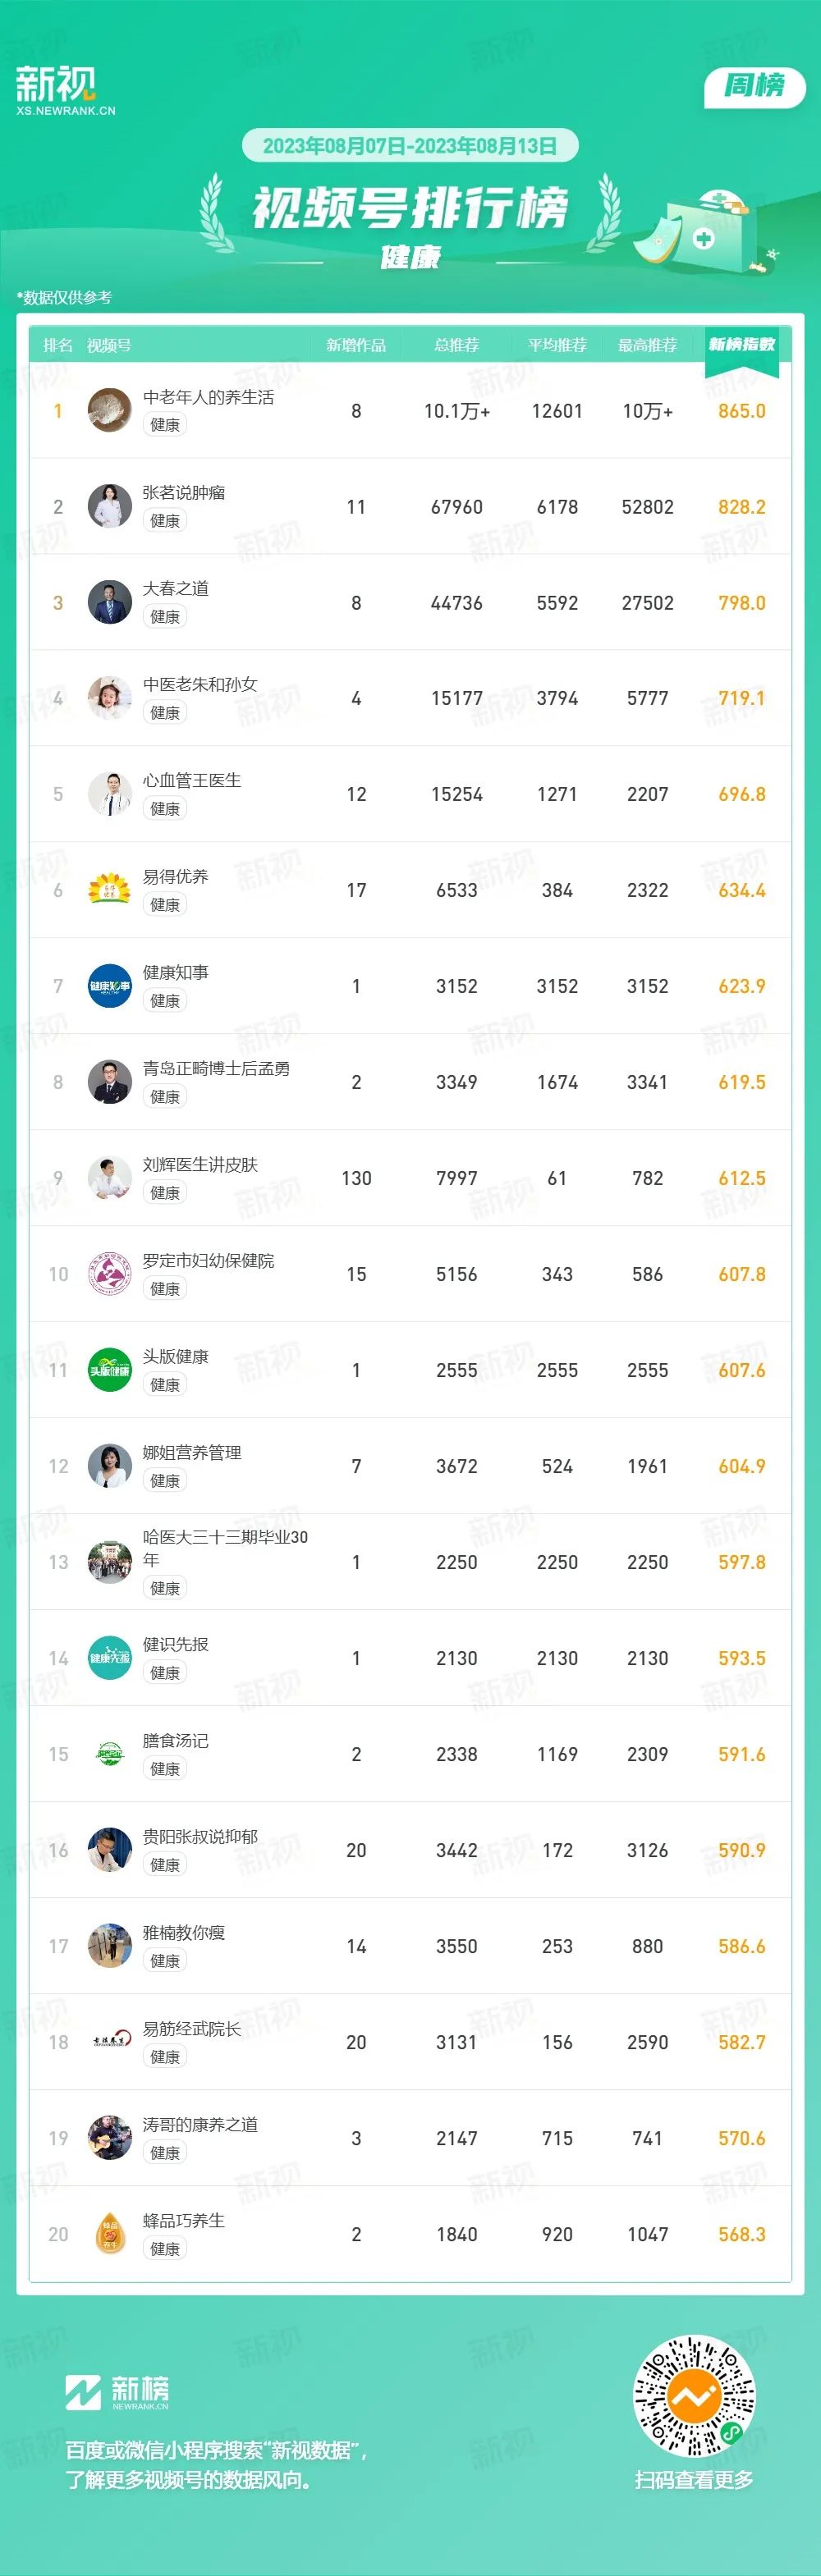Image resolution: width=821 pixels, height=2576 pixels.
Task: Sort by 新榜指数 column header
Action: [x=742, y=345]
